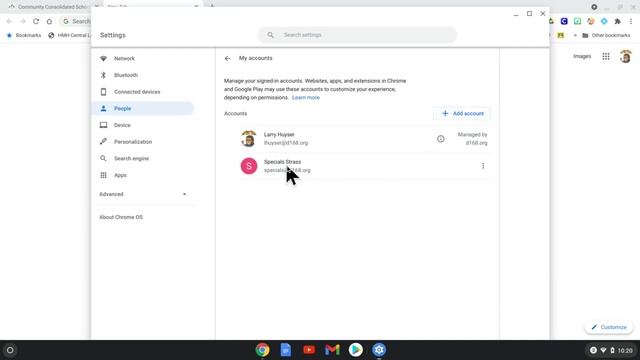Viewport: 640px width, 360px height.
Task: Go to the Chrome browser home page
Action: 49,21
